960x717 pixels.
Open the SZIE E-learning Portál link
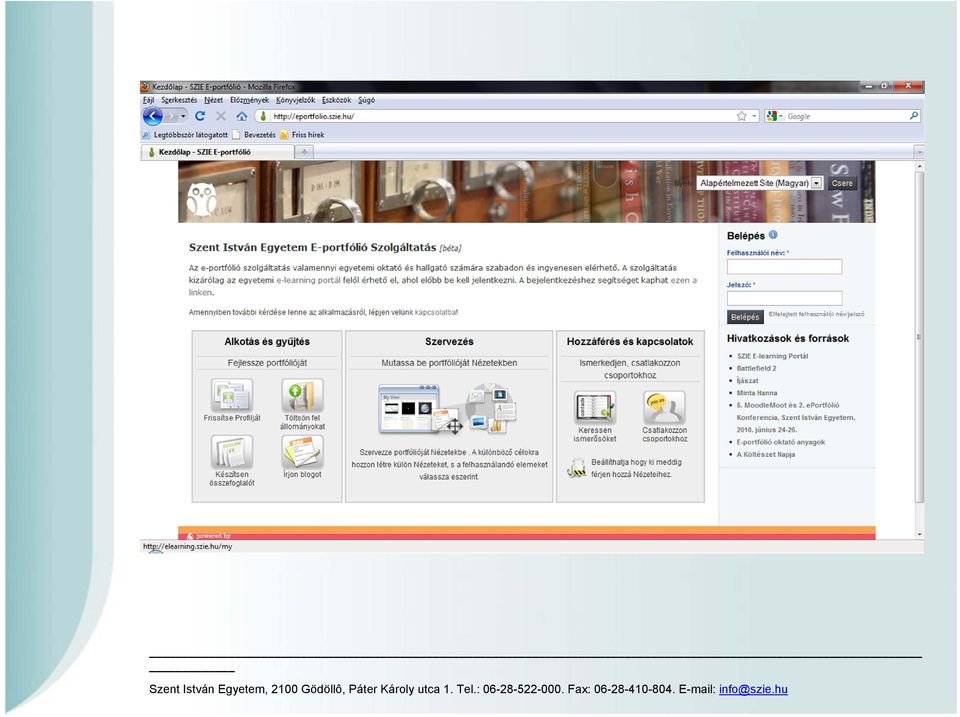[x=772, y=356]
